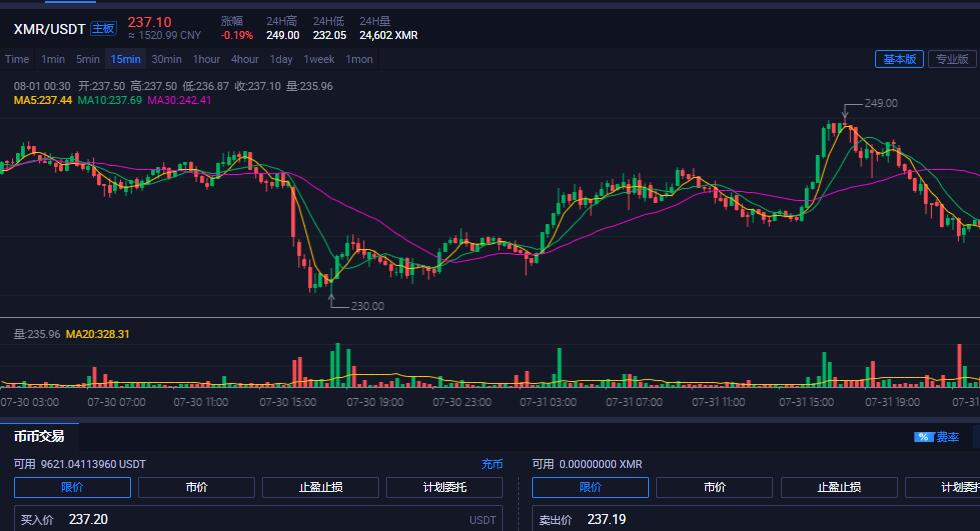Switch to the Time line chart
Screen dimensions: 980x531
(x=17, y=59)
